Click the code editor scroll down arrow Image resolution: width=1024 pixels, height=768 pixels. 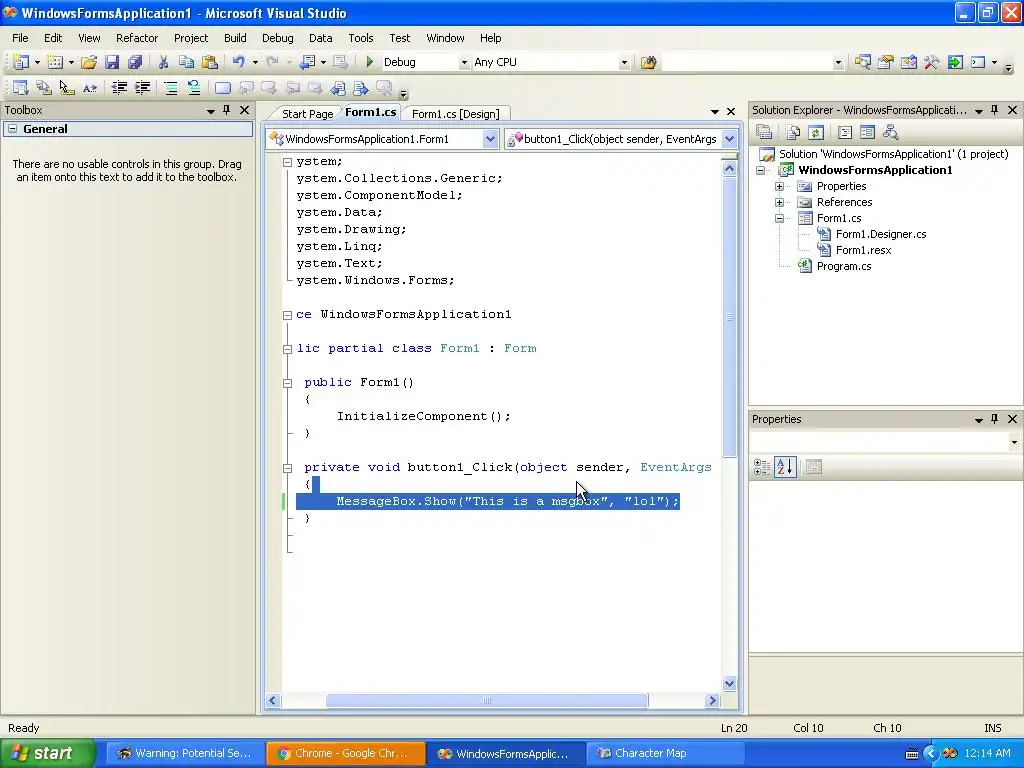(x=729, y=684)
